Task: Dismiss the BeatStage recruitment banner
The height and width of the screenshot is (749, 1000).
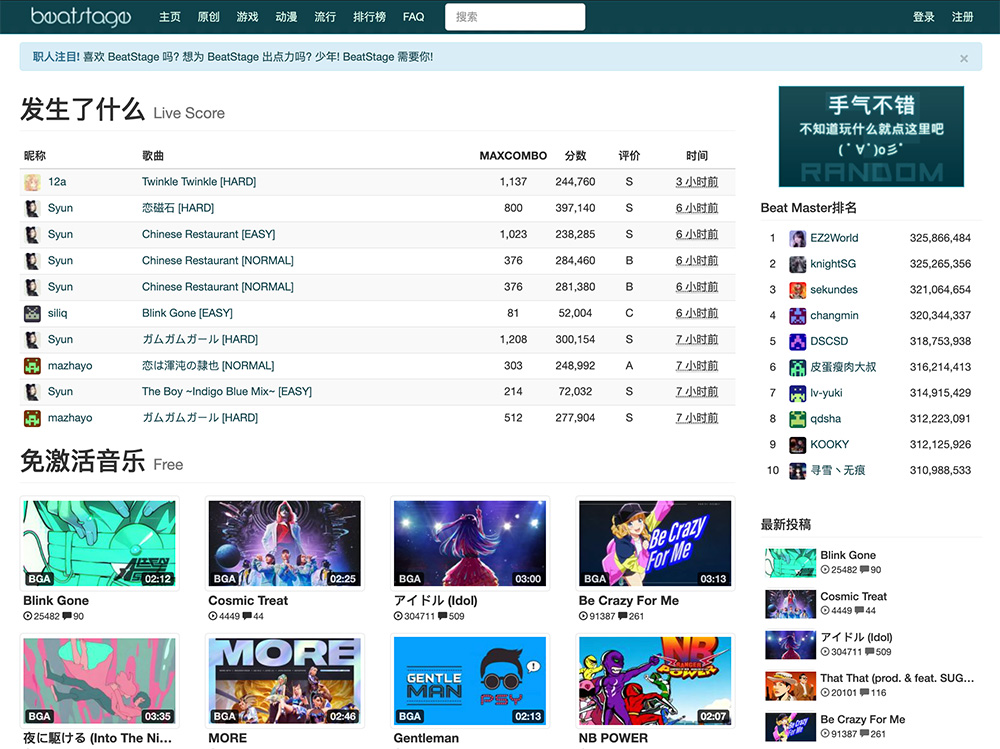Action: pos(964,58)
